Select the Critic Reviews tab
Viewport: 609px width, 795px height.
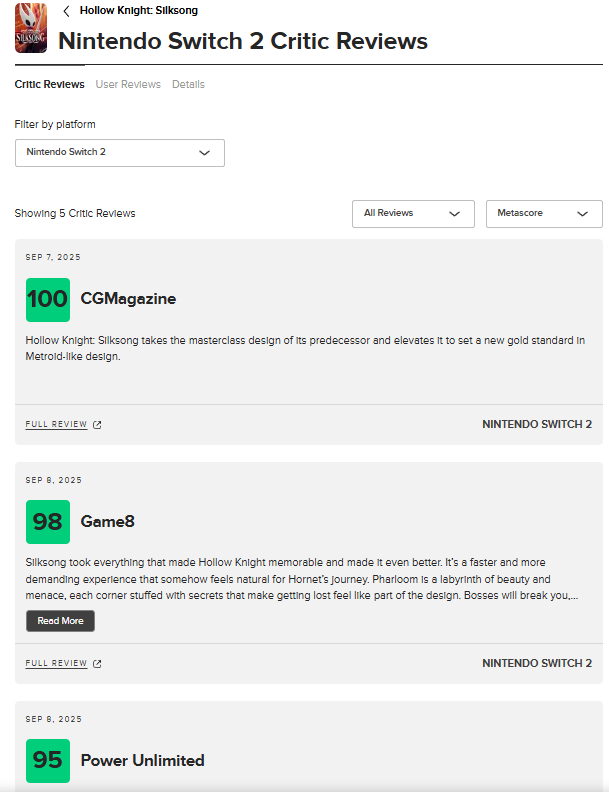point(49,85)
